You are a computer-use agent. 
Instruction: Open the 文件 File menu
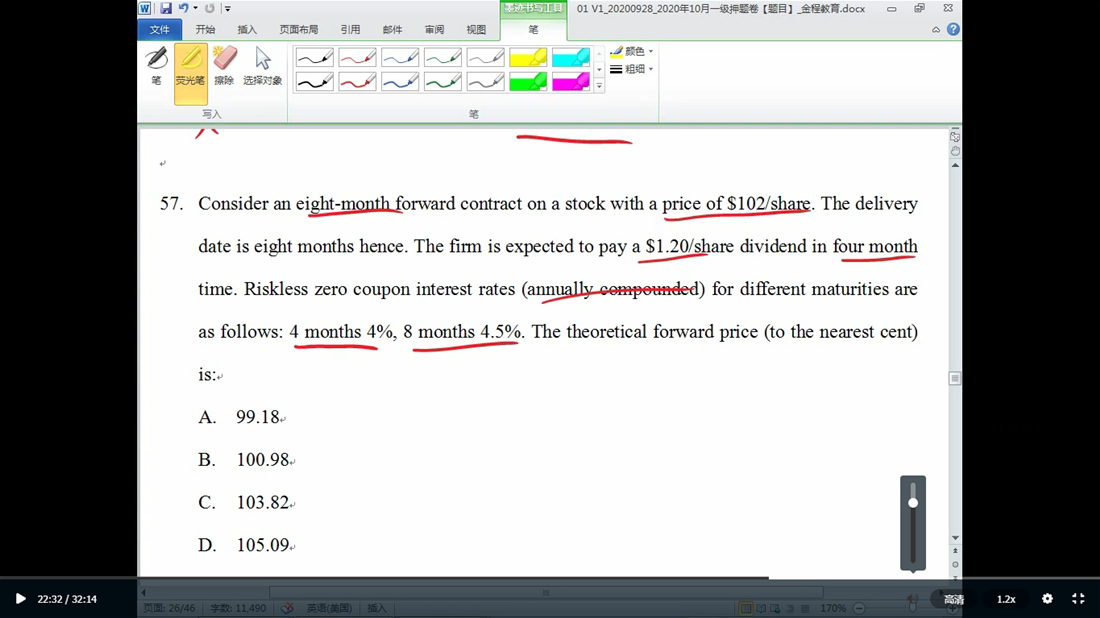tap(160, 29)
